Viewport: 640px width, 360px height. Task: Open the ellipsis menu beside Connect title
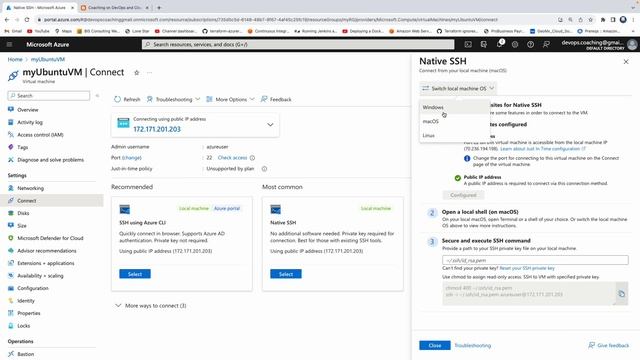tap(149, 73)
